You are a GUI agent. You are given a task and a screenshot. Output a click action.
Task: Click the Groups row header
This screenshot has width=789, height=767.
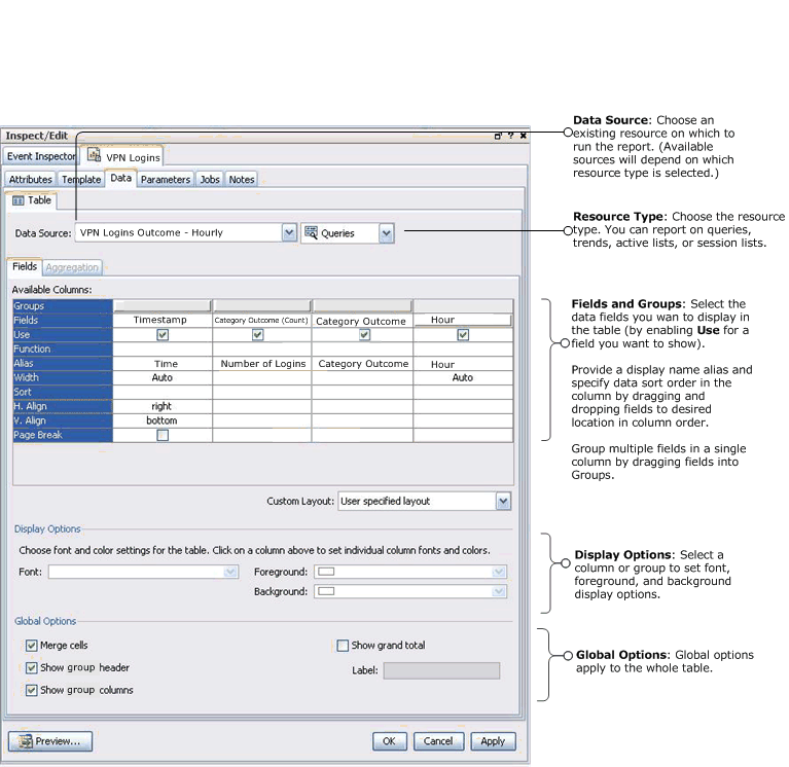[x=62, y=305]
